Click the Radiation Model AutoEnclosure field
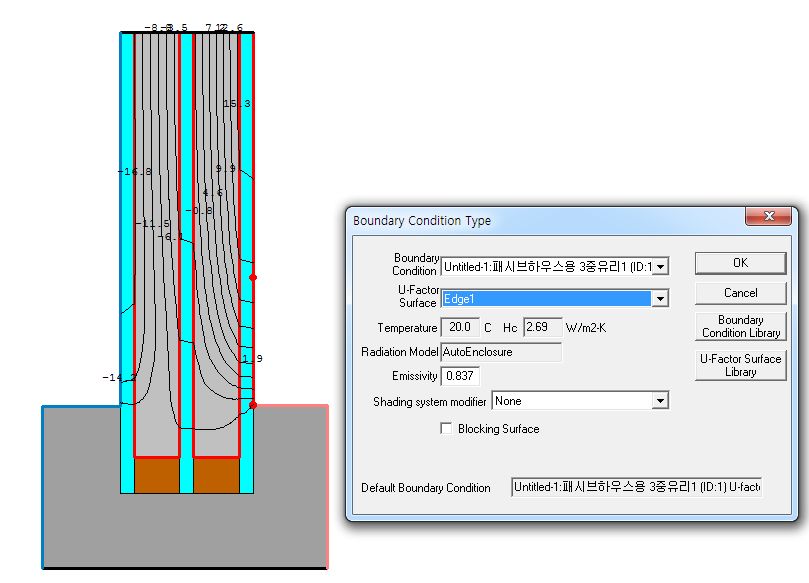 (x=500, y=352)
